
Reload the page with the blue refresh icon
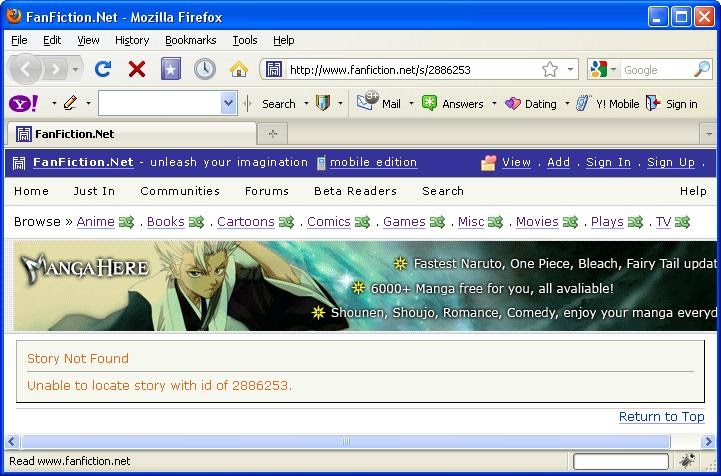tap(103, 69)
